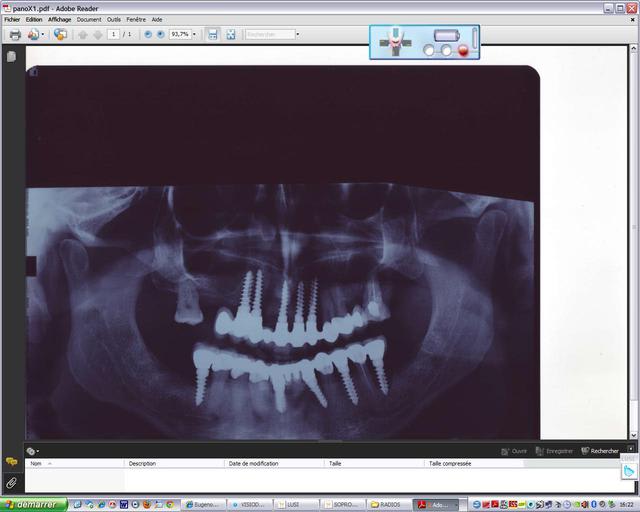640x512 pixels.
Task: Expand attachments panel options gear menu
Action: pos(33,451)
